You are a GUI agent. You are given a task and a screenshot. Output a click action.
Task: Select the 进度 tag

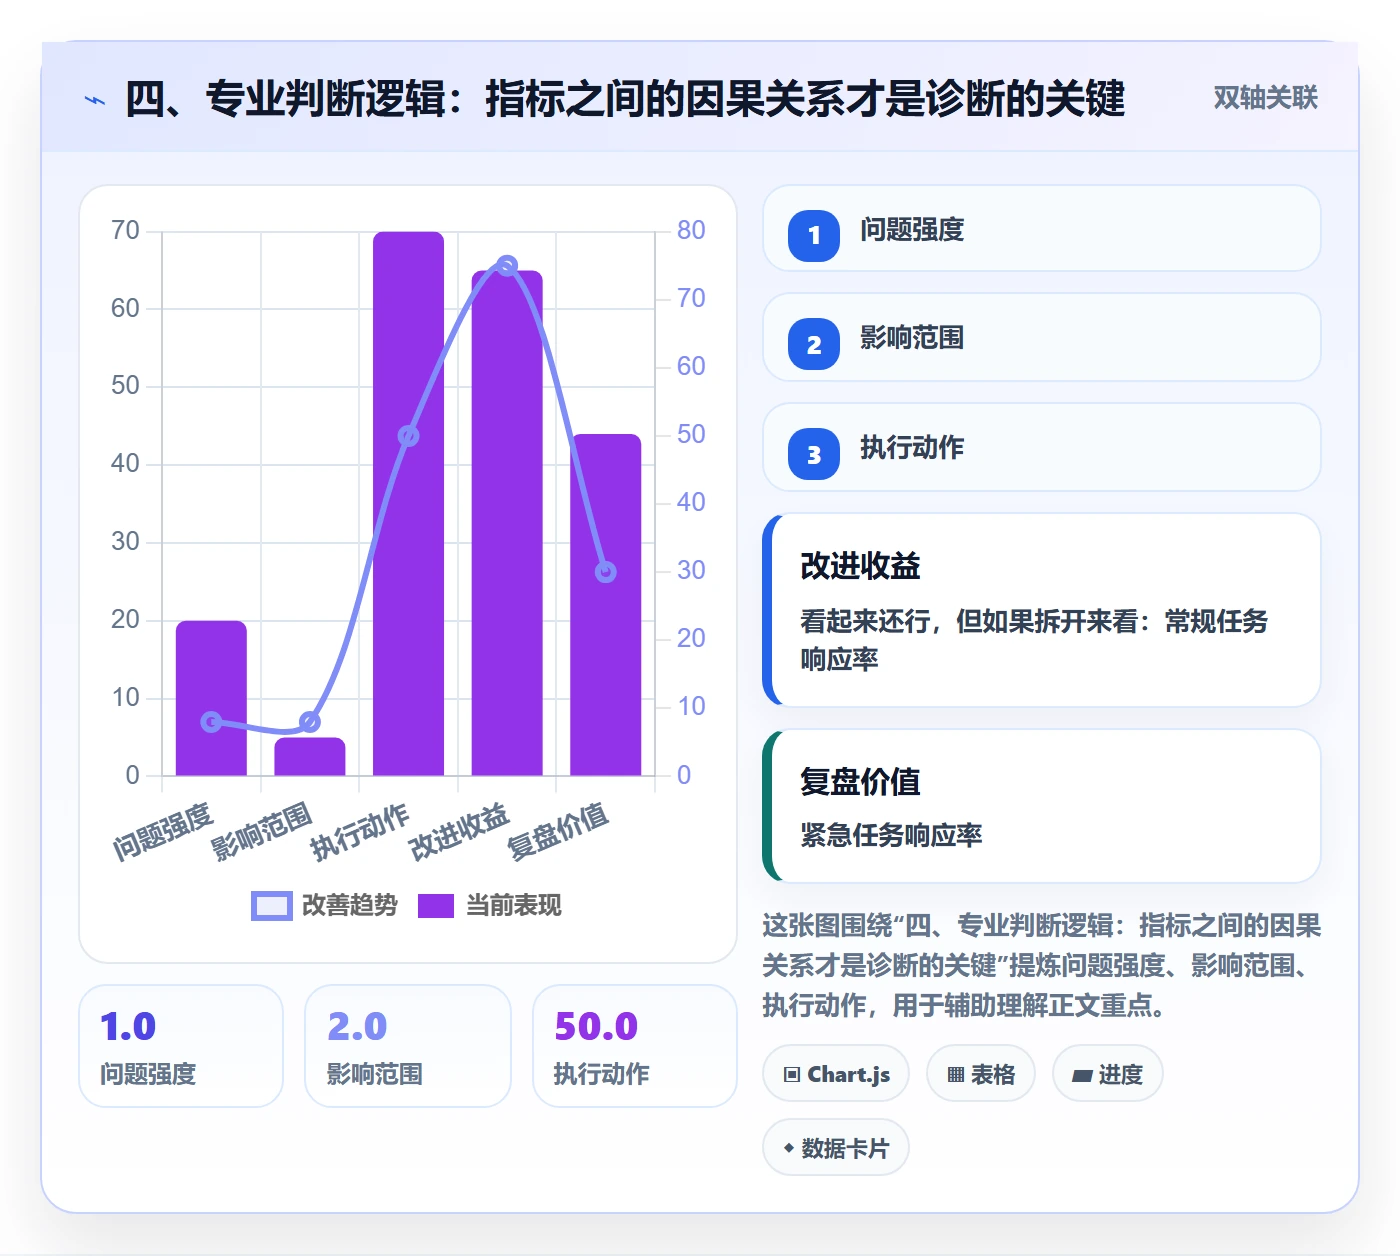click(x=1107, y=1074)
